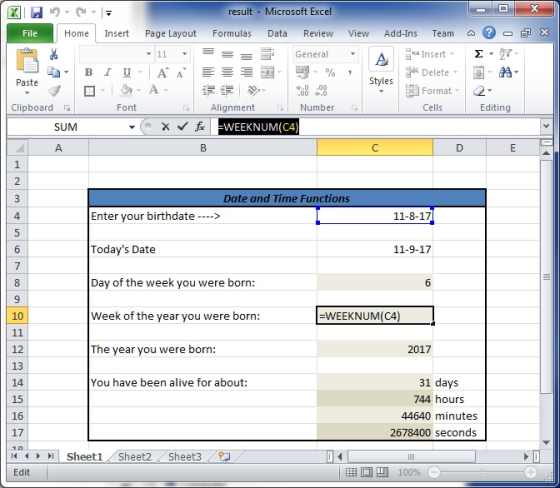Click the Comma Style icon
Viewport: 560px width, 488px height.
click(x=350, y=73)
